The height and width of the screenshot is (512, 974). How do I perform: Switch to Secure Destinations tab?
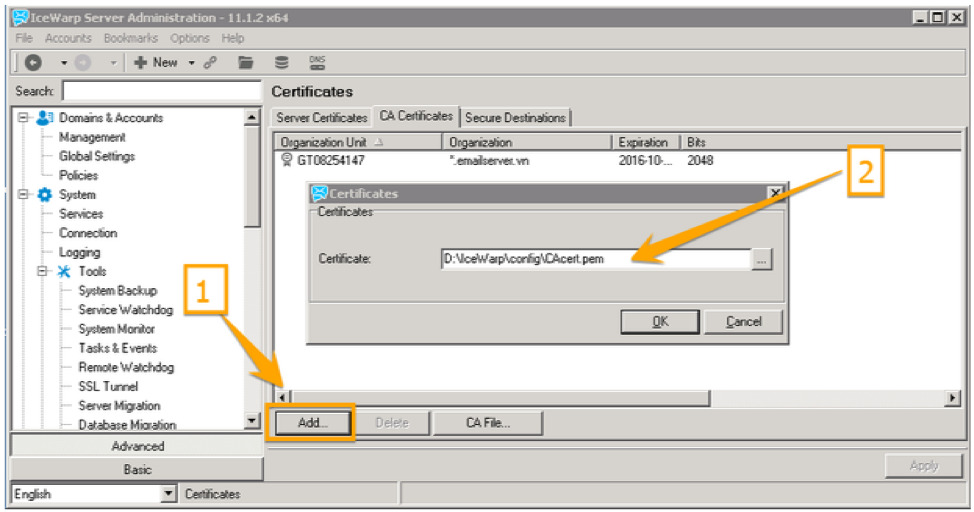tap(515, 117)
